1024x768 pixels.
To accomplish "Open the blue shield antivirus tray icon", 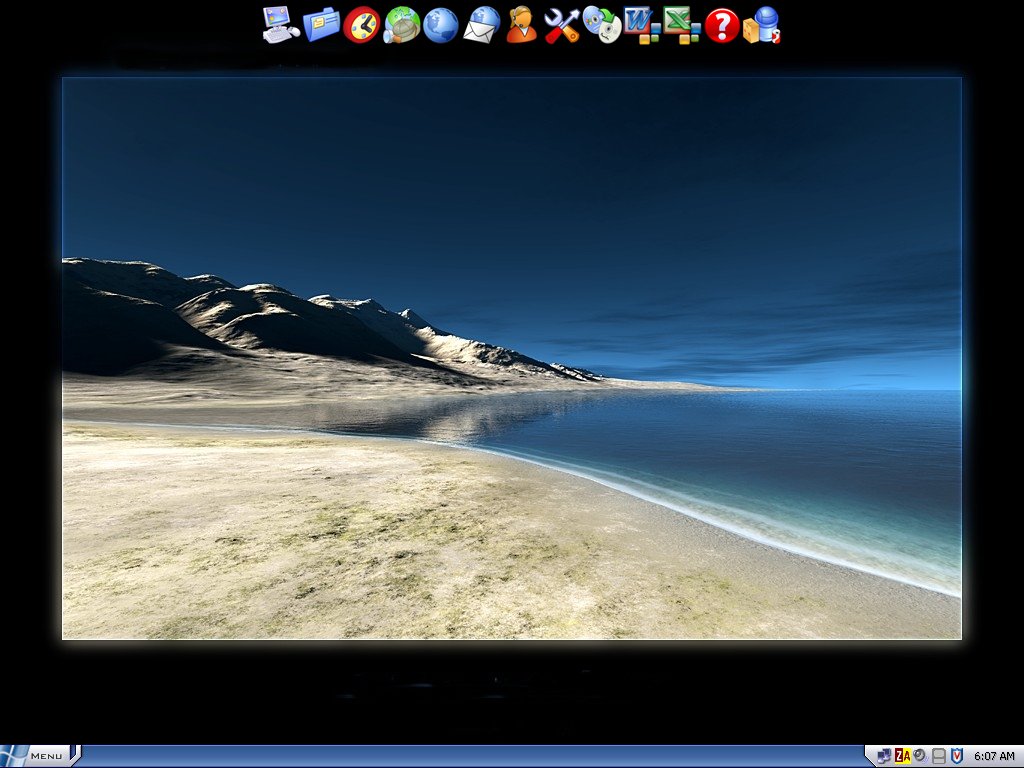I will pos(956,756).
